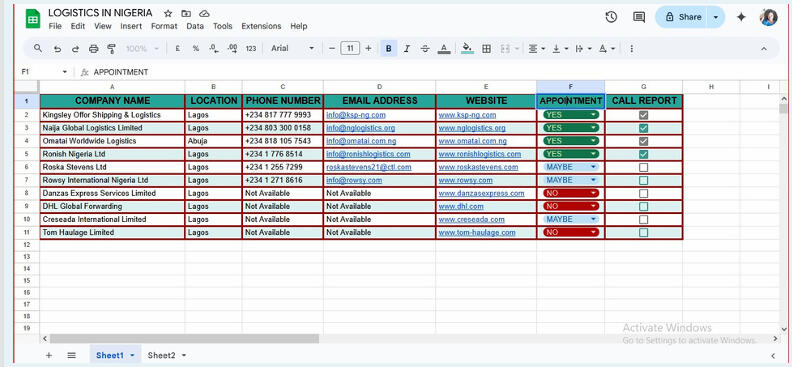
Task: Click the Google Sheets home icon
Action: 33,19
